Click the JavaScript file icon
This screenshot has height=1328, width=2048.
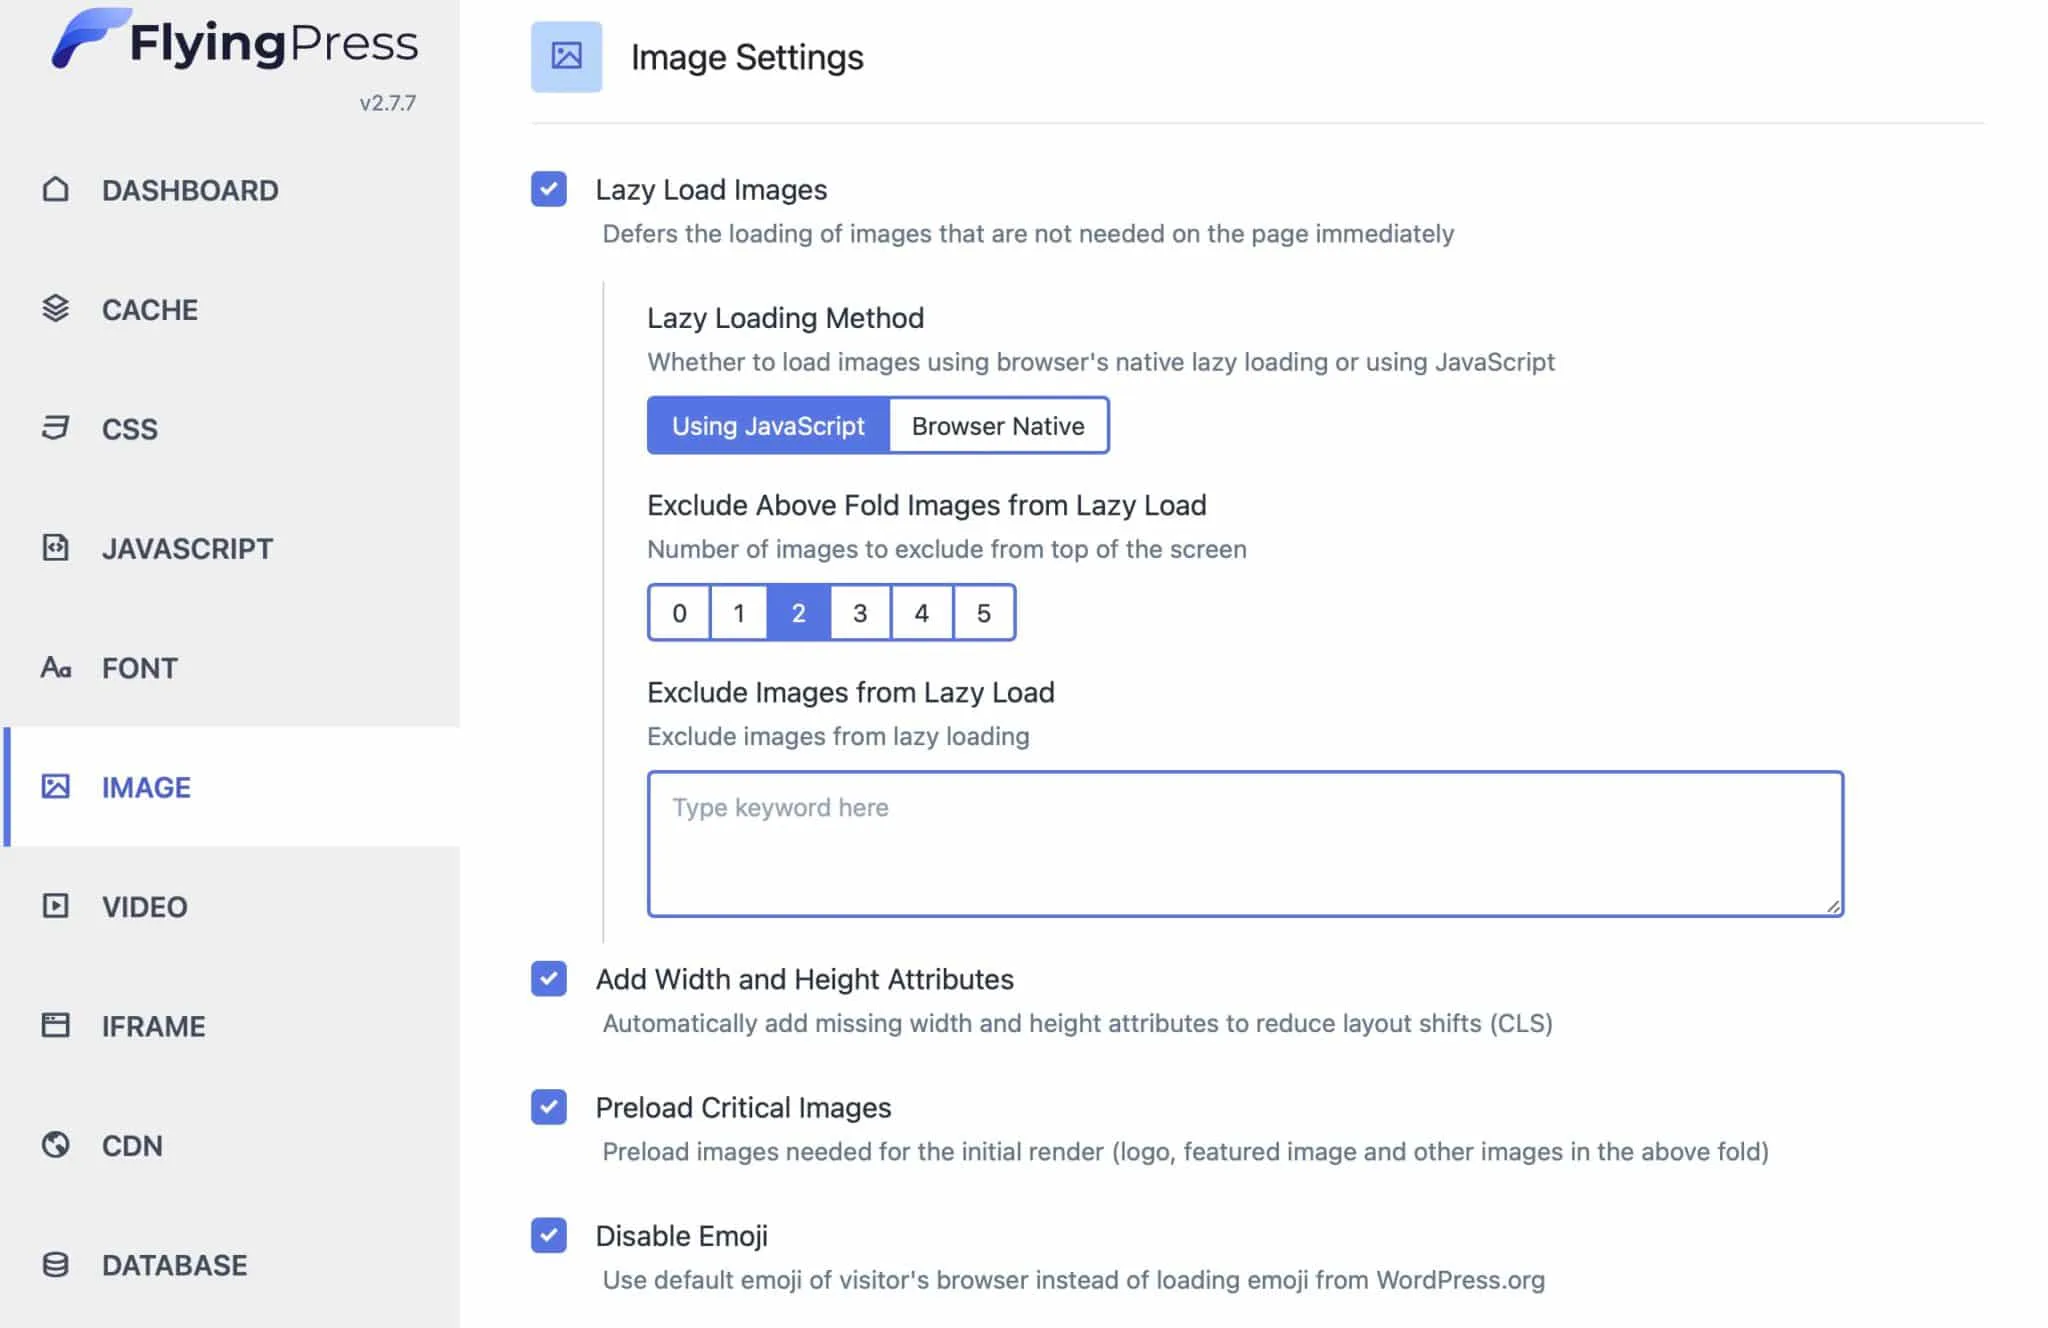[56, 547]
